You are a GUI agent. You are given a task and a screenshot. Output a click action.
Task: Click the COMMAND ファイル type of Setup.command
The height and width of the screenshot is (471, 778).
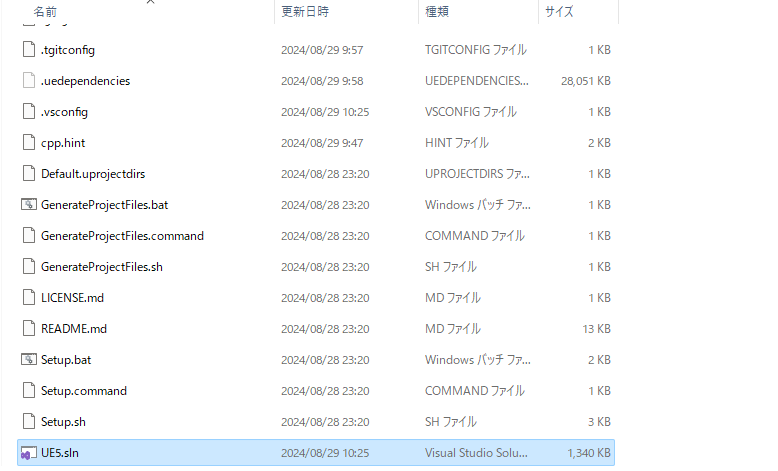pyautogui.click(x=475, y=391)
